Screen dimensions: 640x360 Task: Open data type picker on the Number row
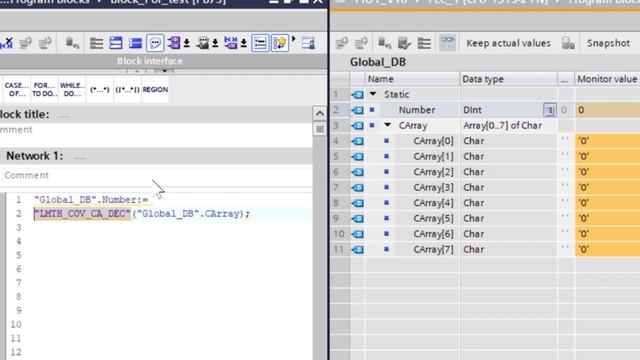tap(549, 110)
